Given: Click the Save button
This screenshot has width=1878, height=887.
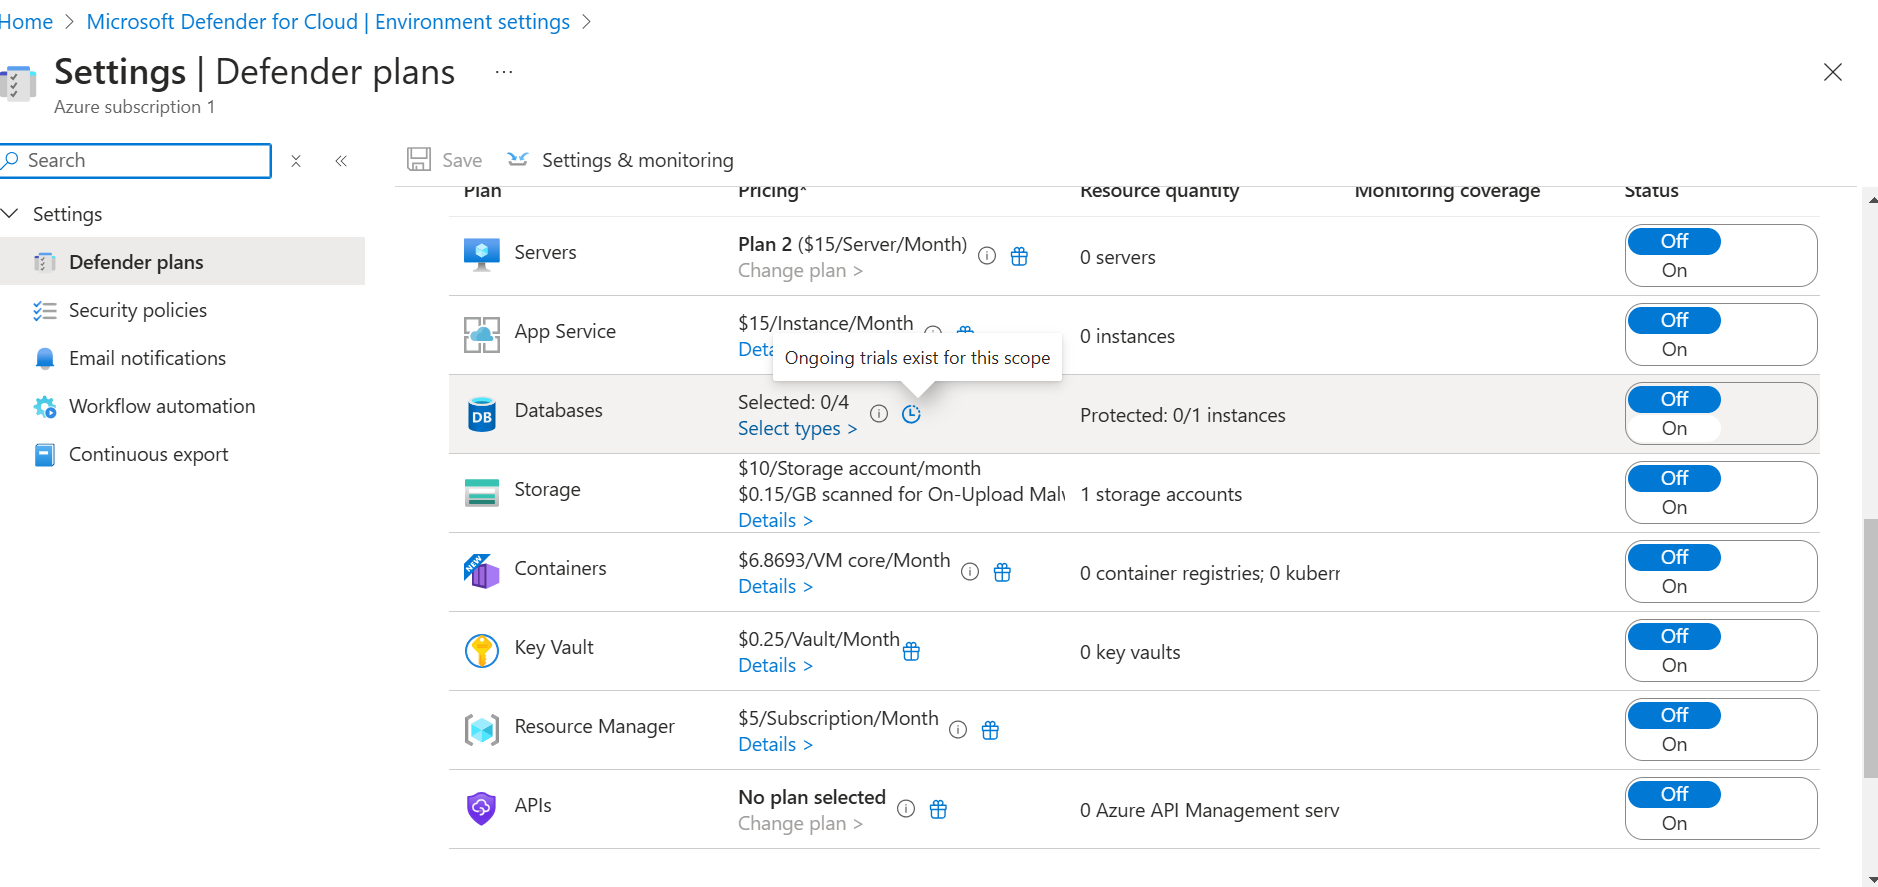Looking at the screenshot, I should [445, 160].
